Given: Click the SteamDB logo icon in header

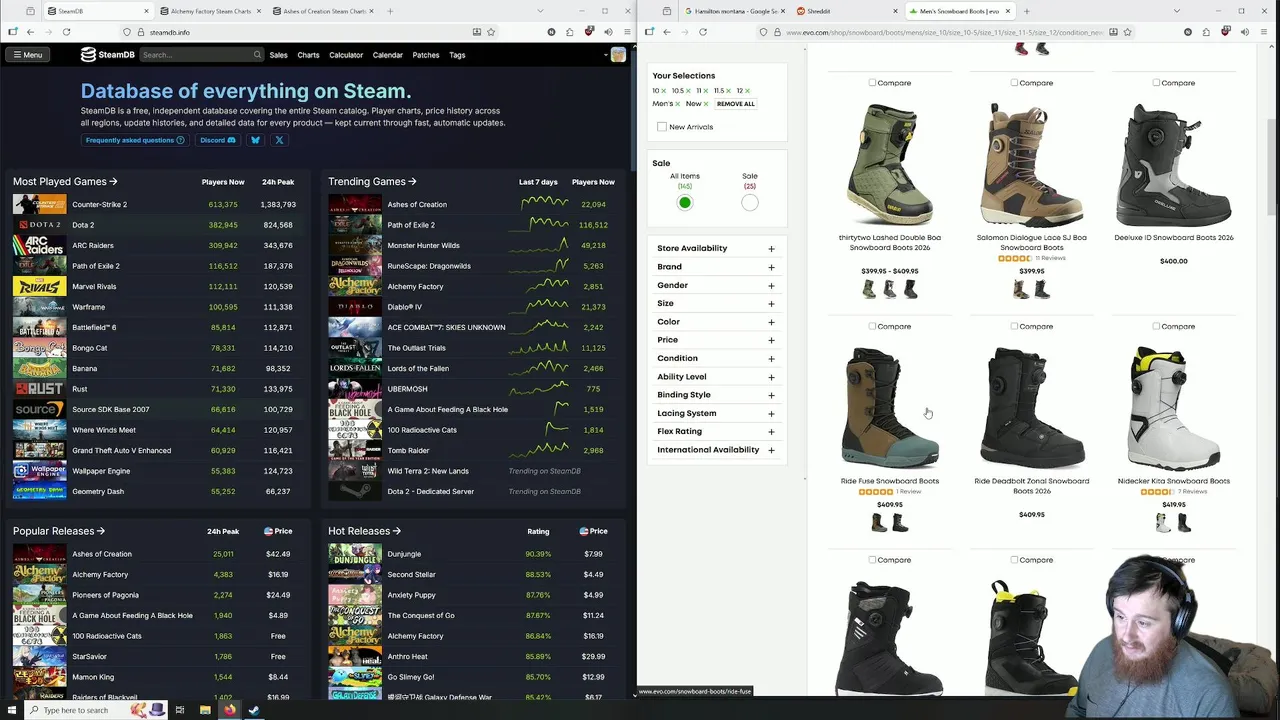Looking at the screenshot, I should click(88, 55).
